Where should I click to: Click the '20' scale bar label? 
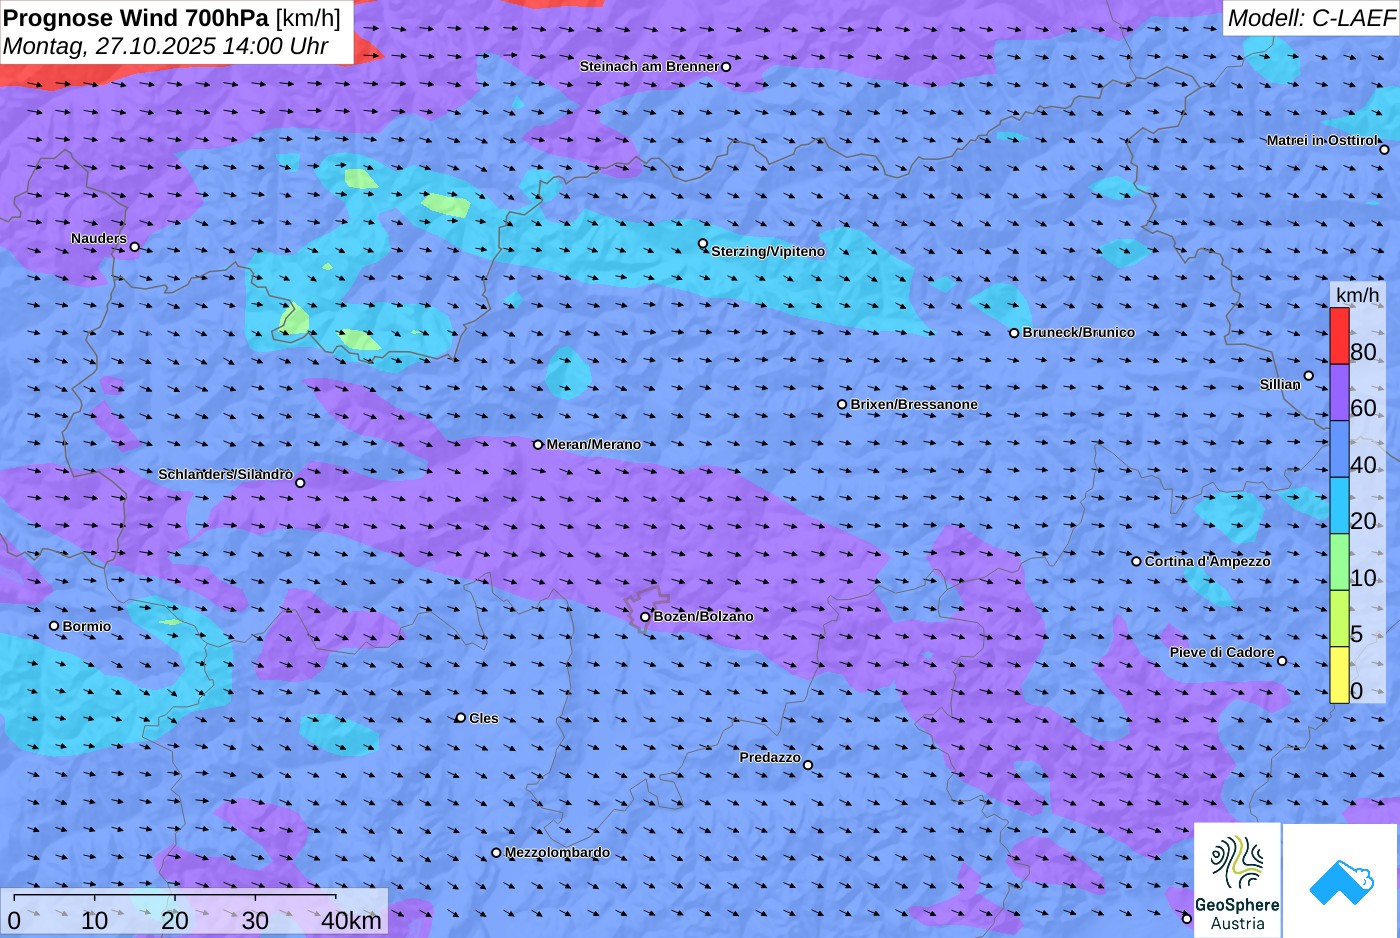pos(174,920)
